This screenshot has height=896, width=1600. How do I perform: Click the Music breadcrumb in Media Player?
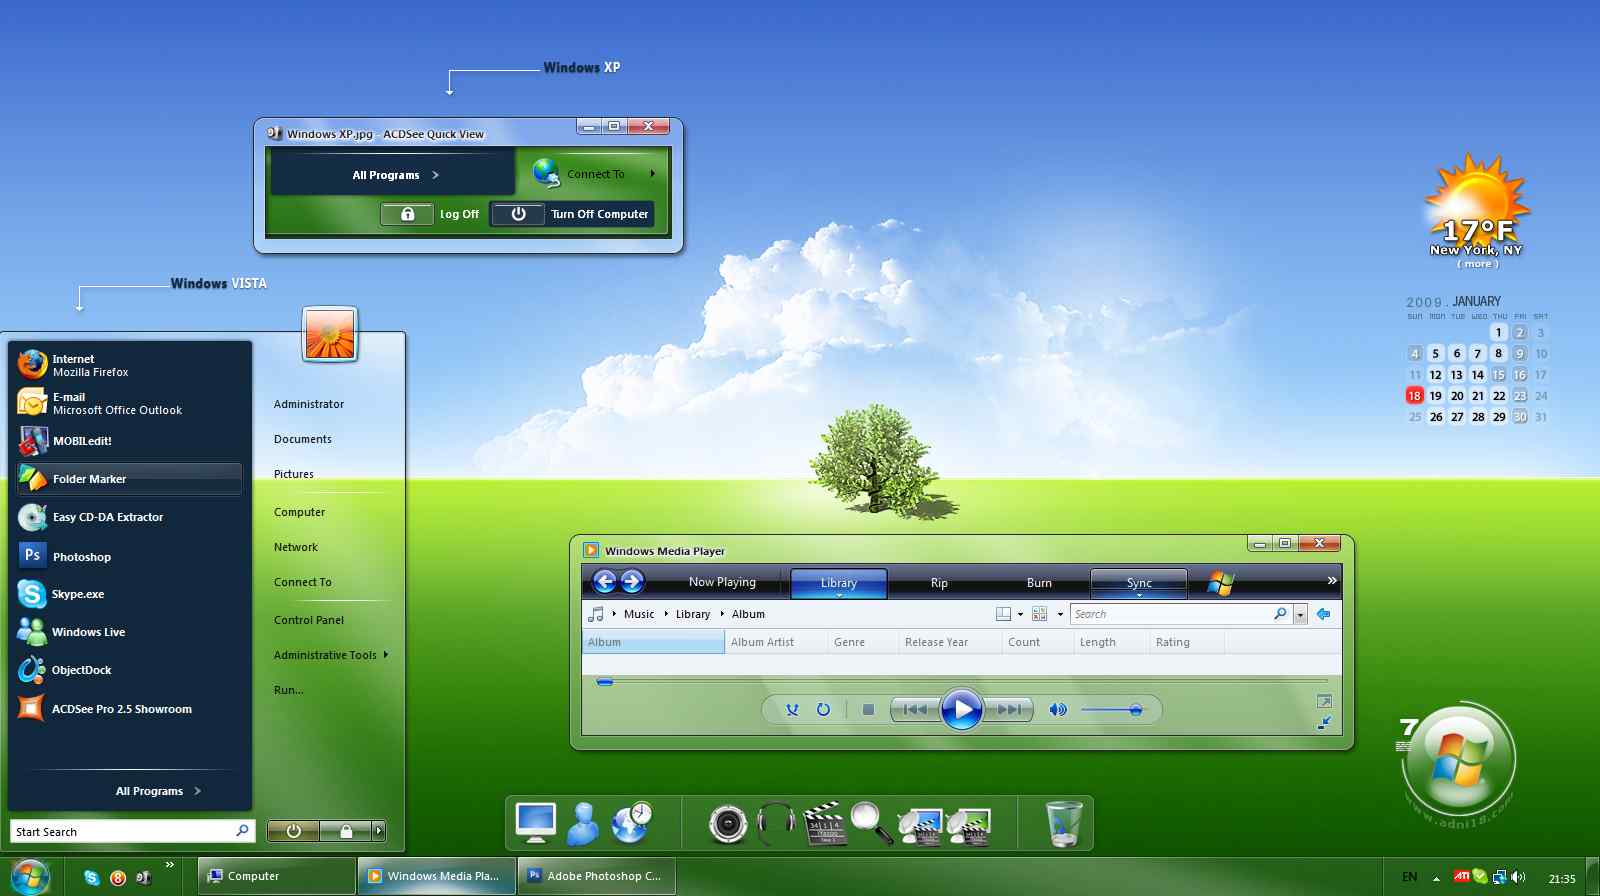(639, 614)
